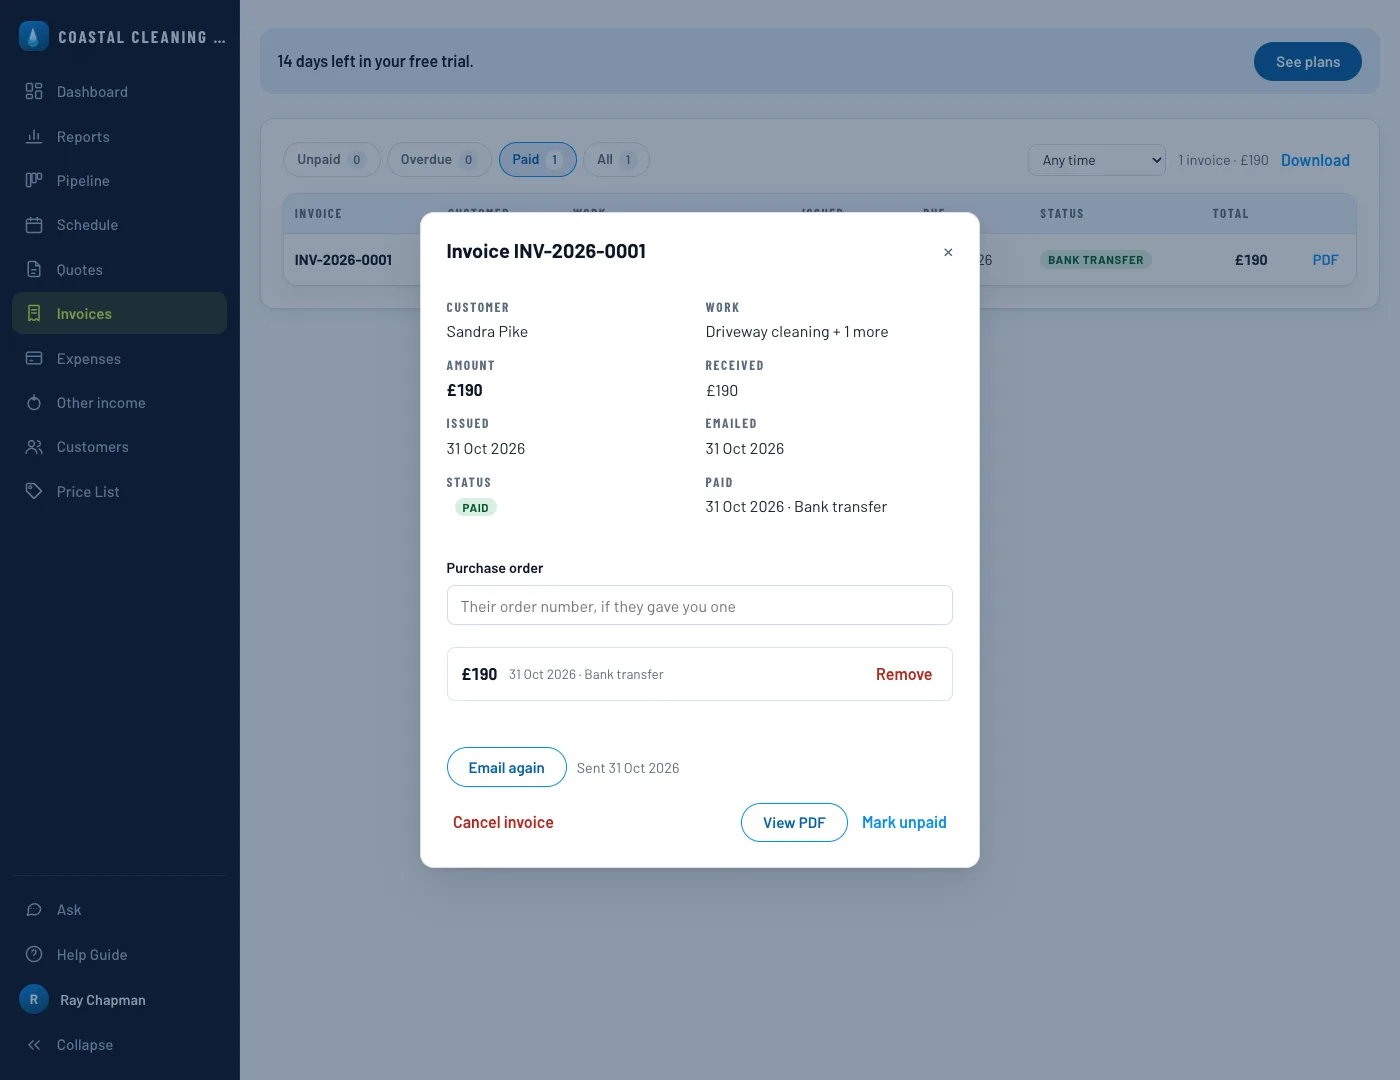Select the Paid filter tab

(x=538, y=160)
